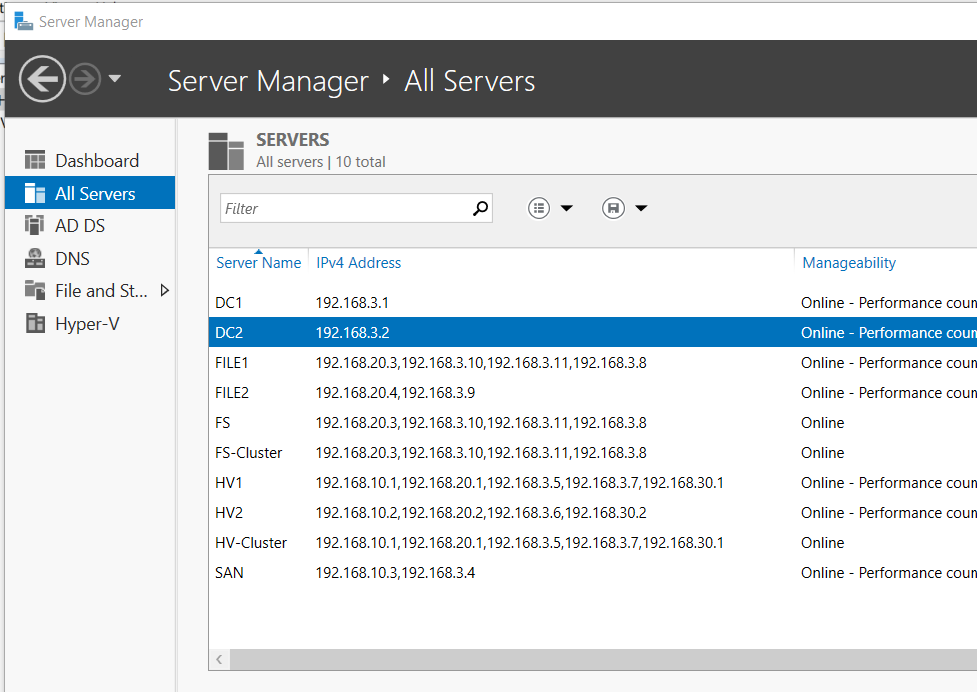Click the horizontal scrollbar left arrow
The height and width of the screenshot is (692, 977).
[x=219, y=659]
